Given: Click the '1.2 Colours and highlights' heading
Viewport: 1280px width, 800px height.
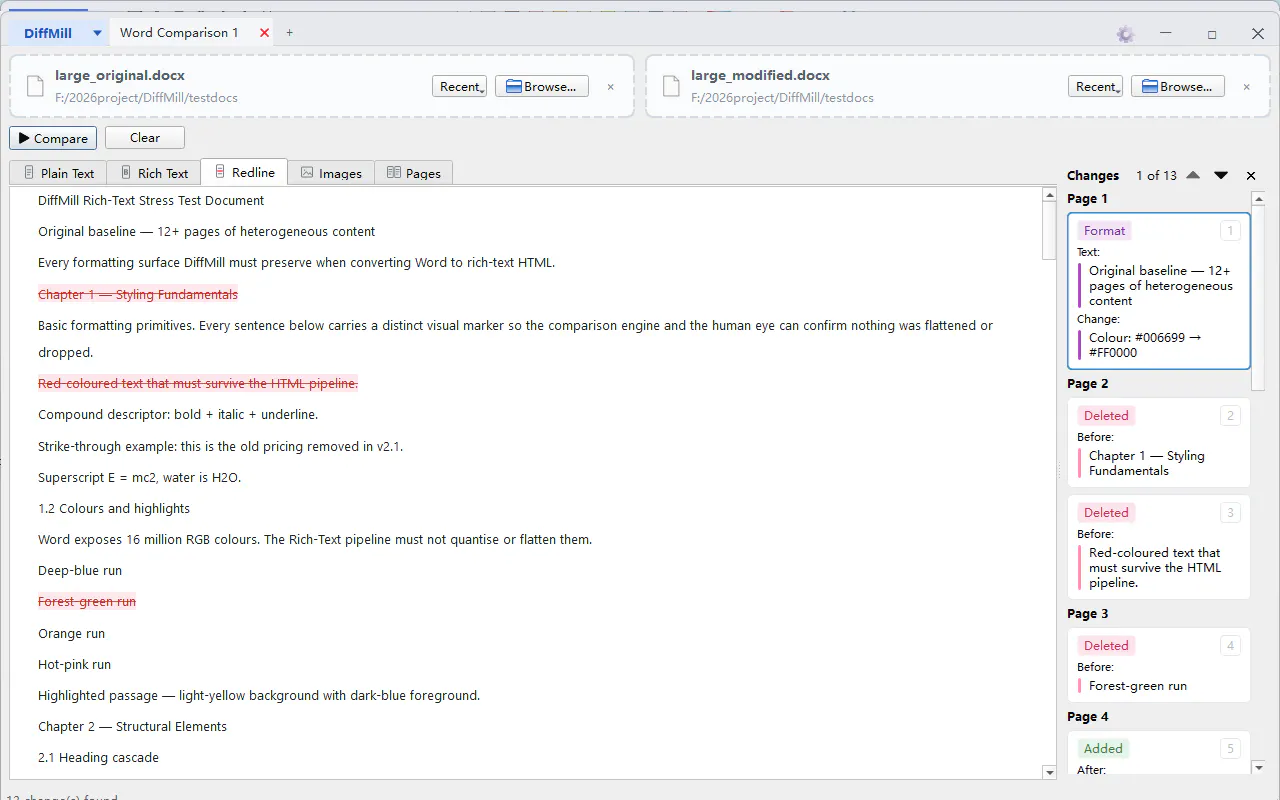Looking at the screenshot, I should [114, 509].
